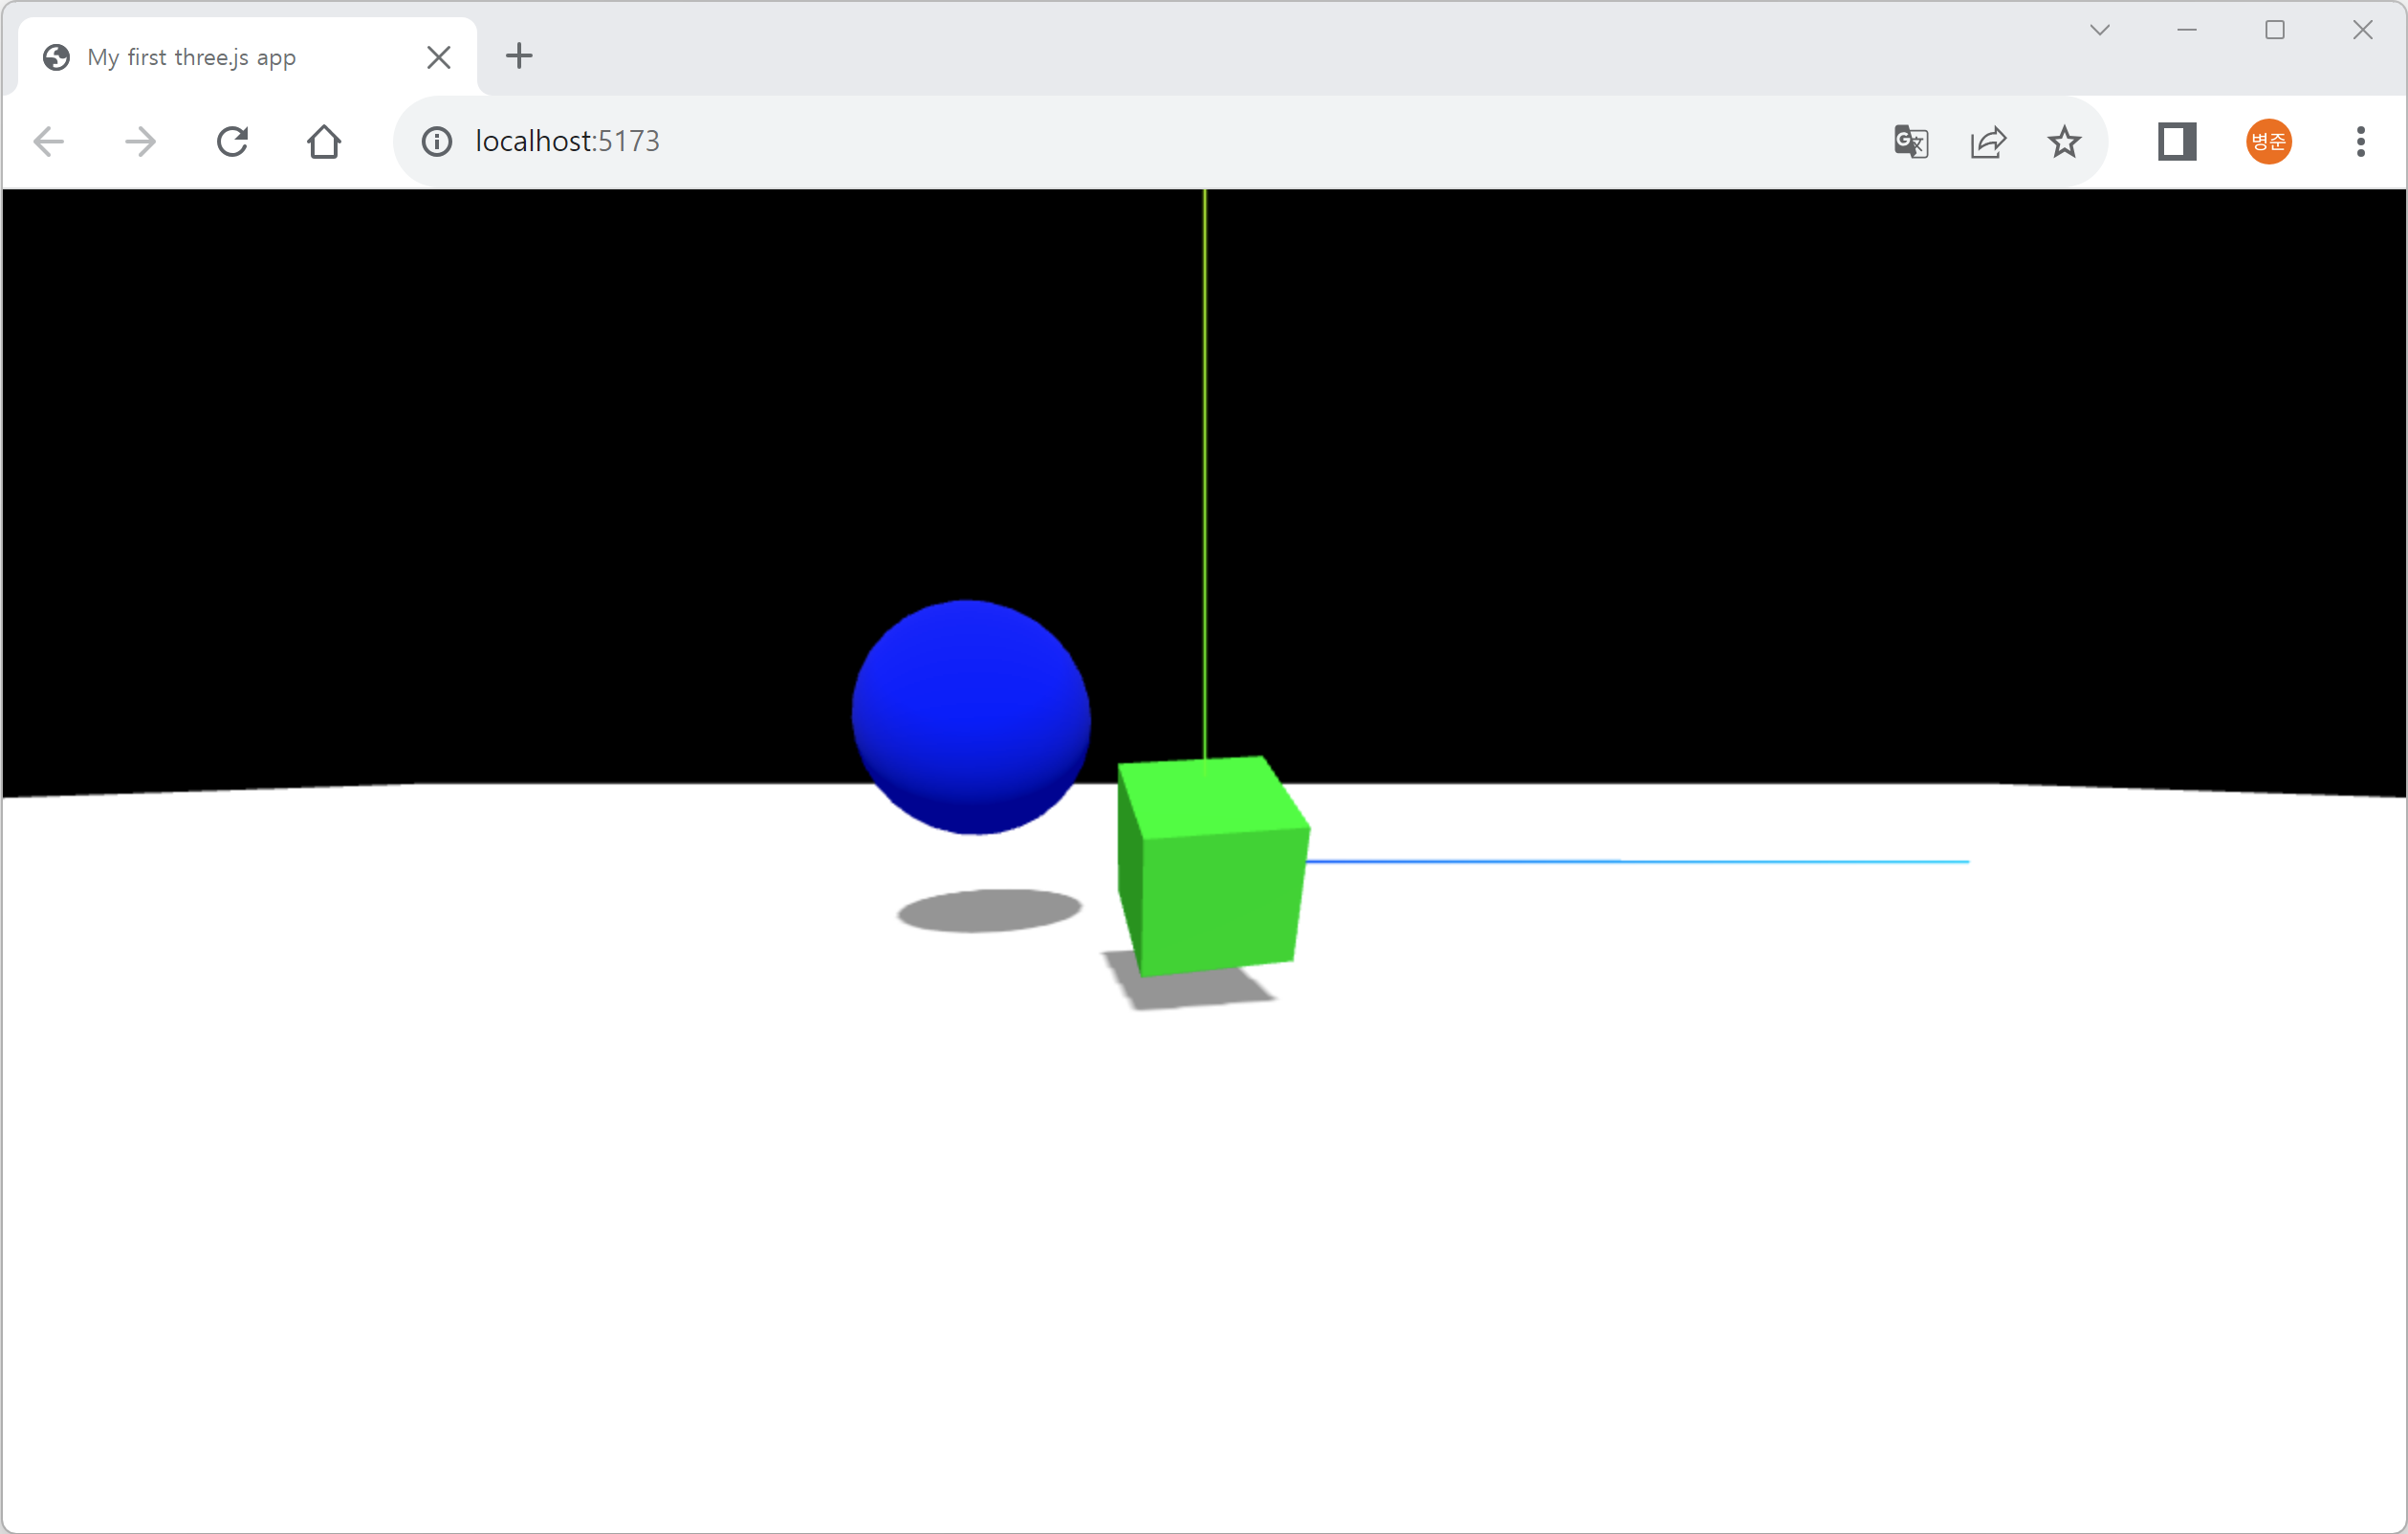Click the sphere's oval shadow on the floor

(989, 910)
